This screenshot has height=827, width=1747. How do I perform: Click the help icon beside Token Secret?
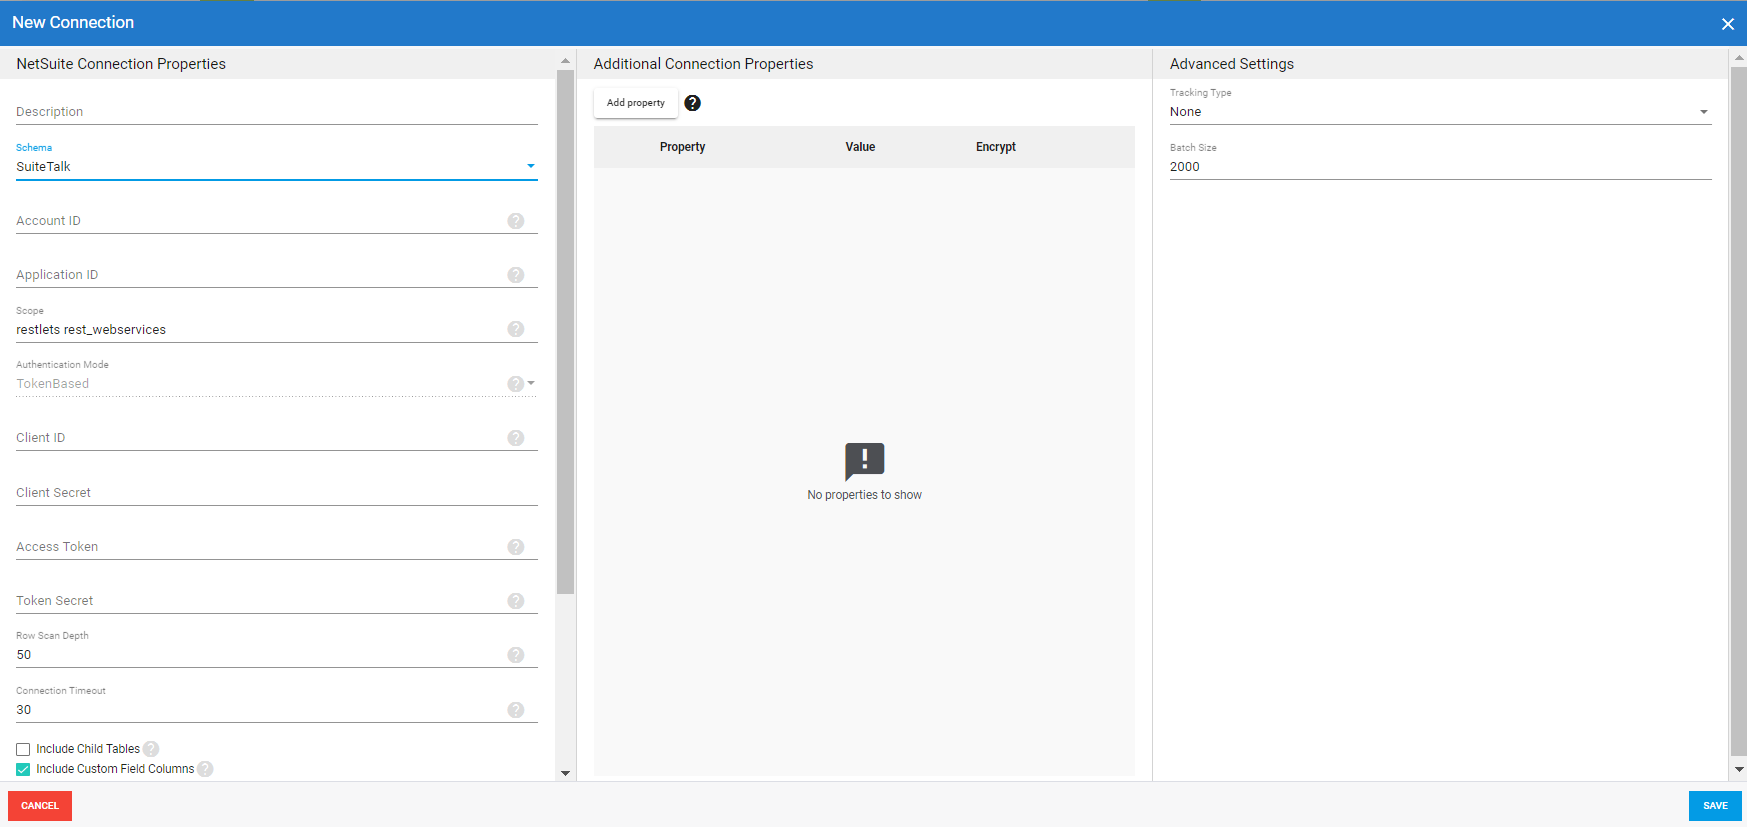tap(515, 601)
